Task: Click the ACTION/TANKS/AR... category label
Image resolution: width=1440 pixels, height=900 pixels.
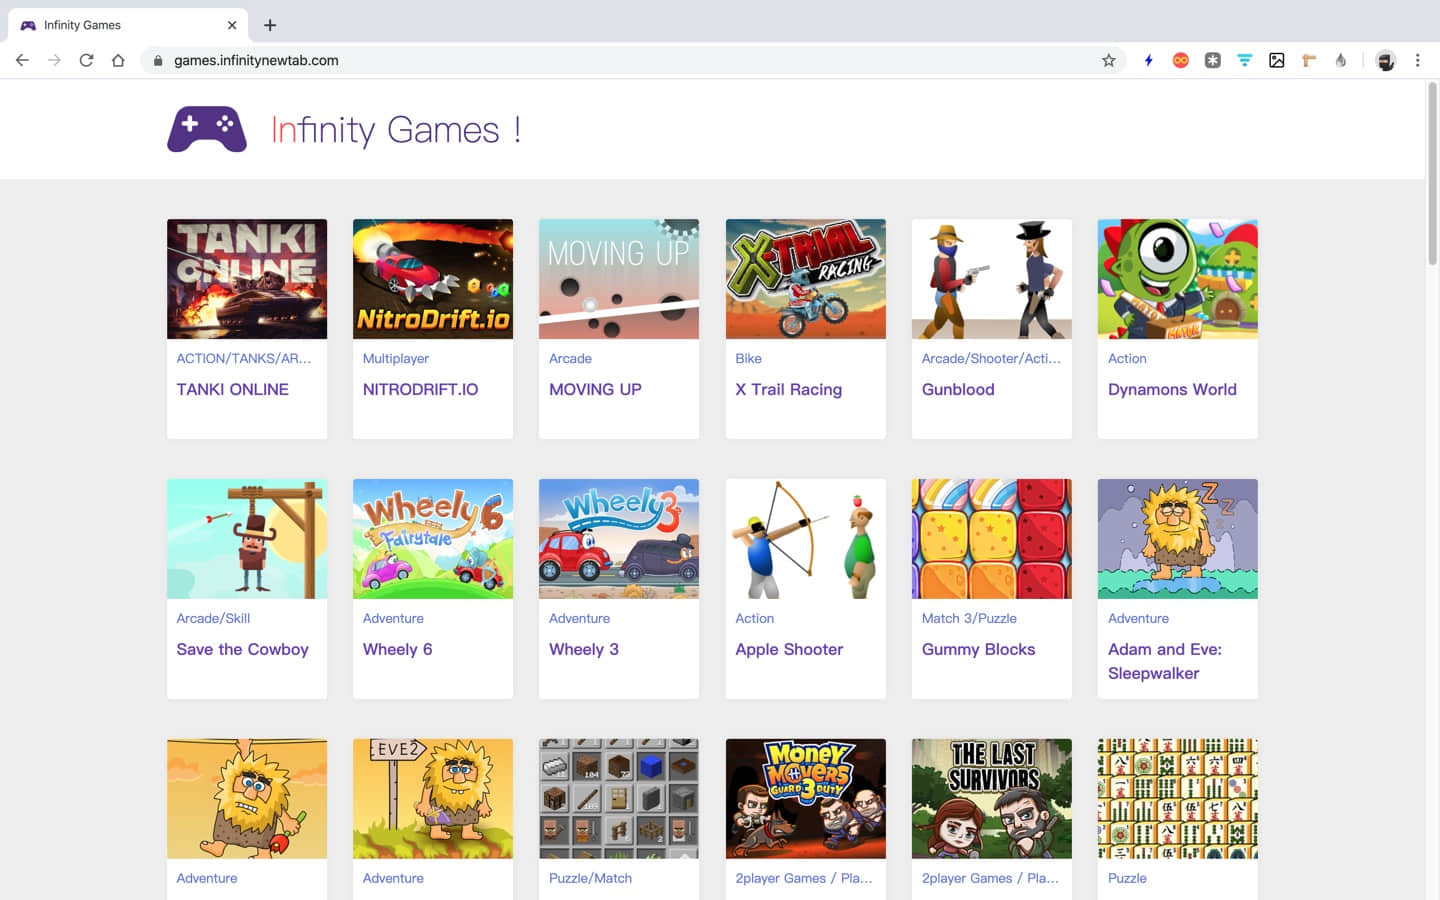Action: (243, 358)
